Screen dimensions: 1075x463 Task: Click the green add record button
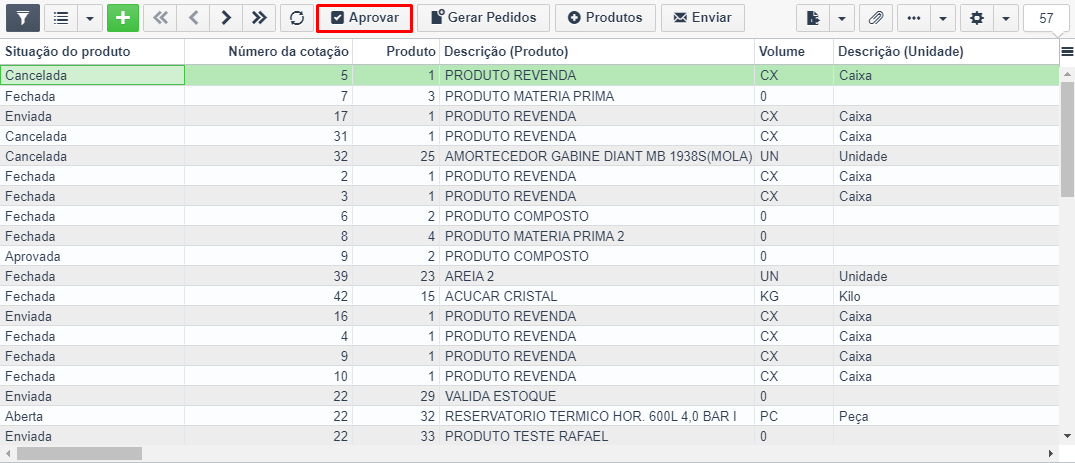pos(123,18)
